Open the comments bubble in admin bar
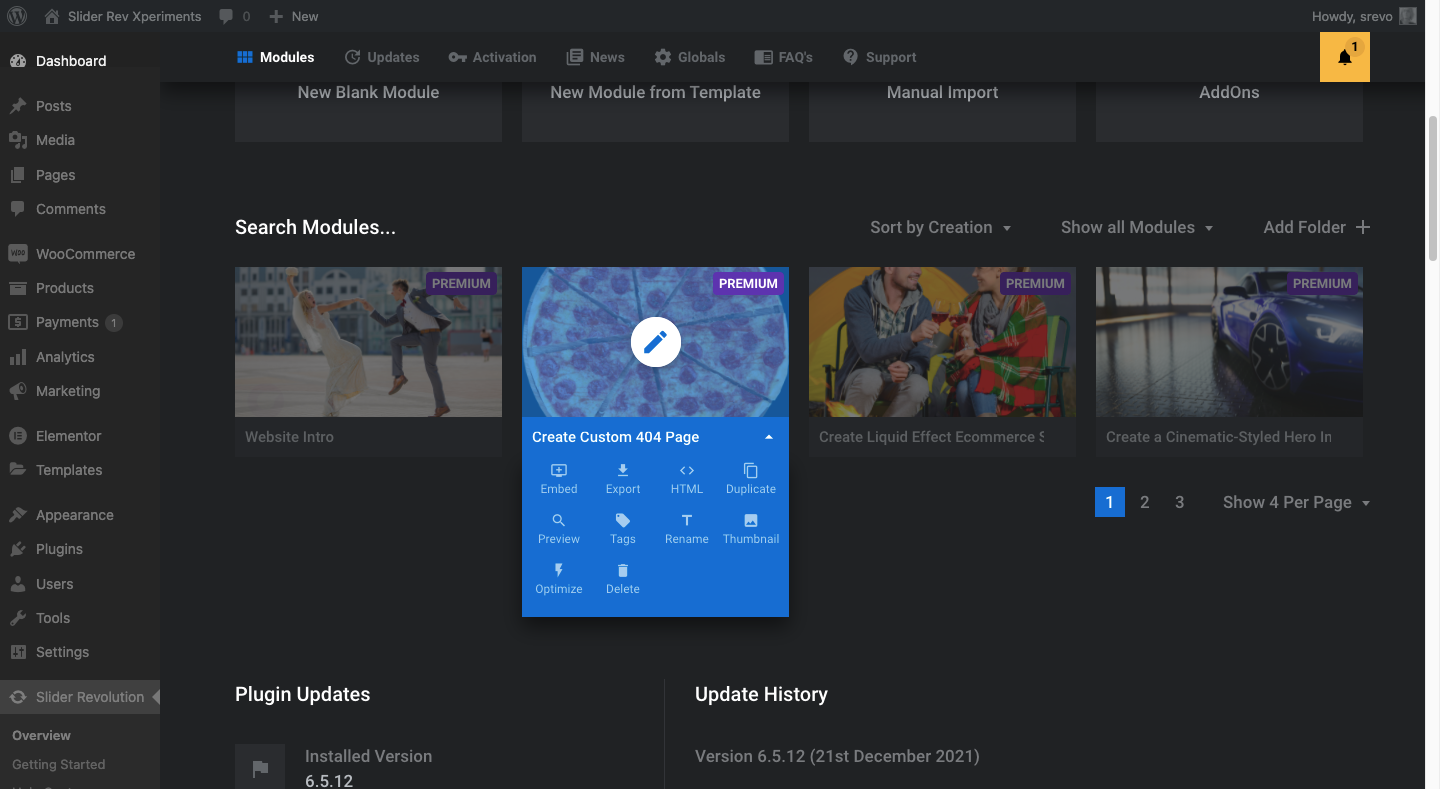 [234, 16]
